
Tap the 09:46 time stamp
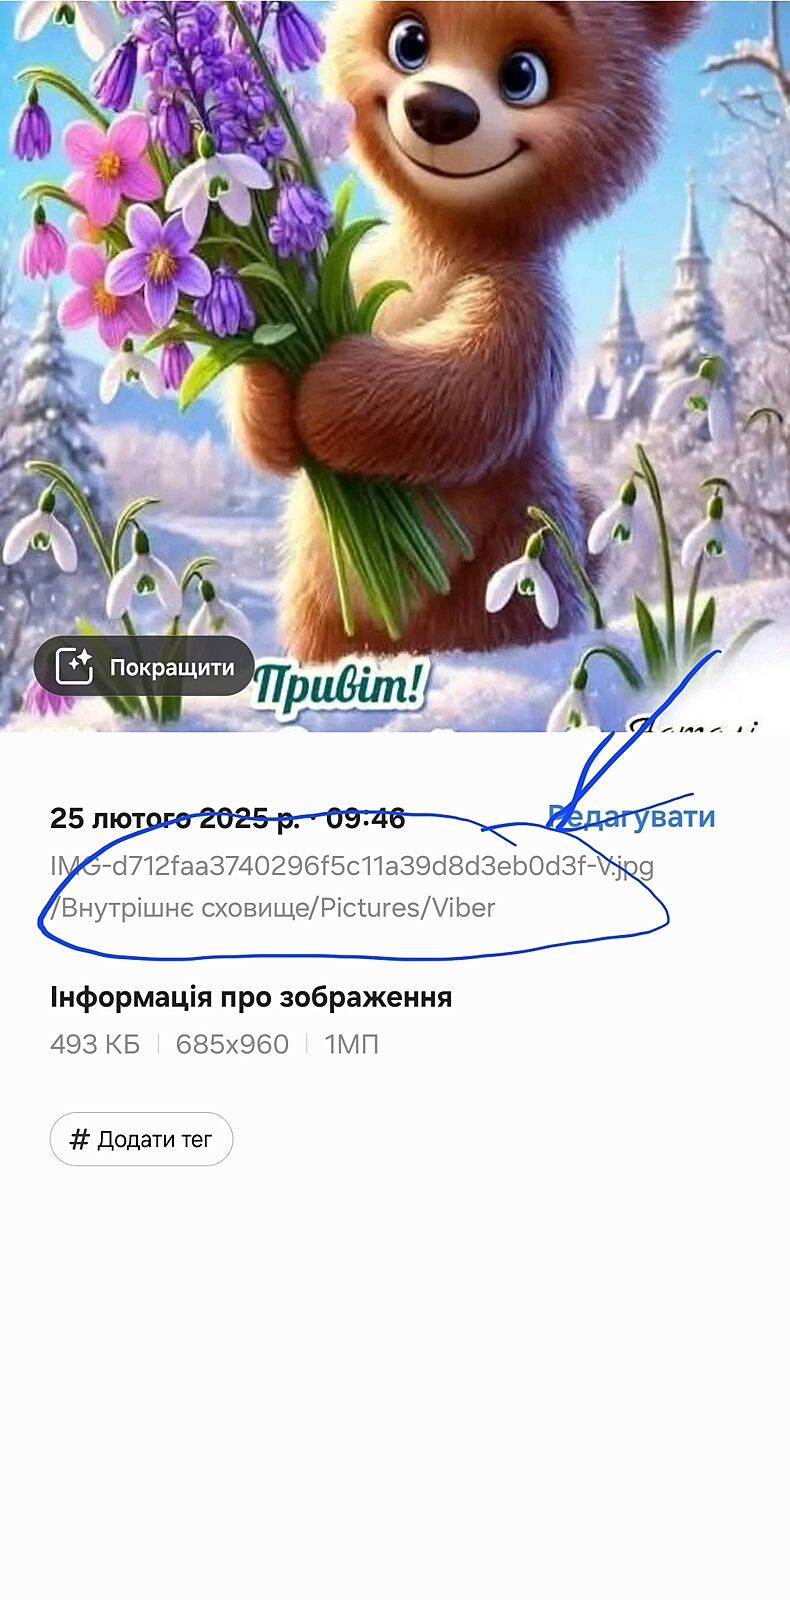(366, 818)
